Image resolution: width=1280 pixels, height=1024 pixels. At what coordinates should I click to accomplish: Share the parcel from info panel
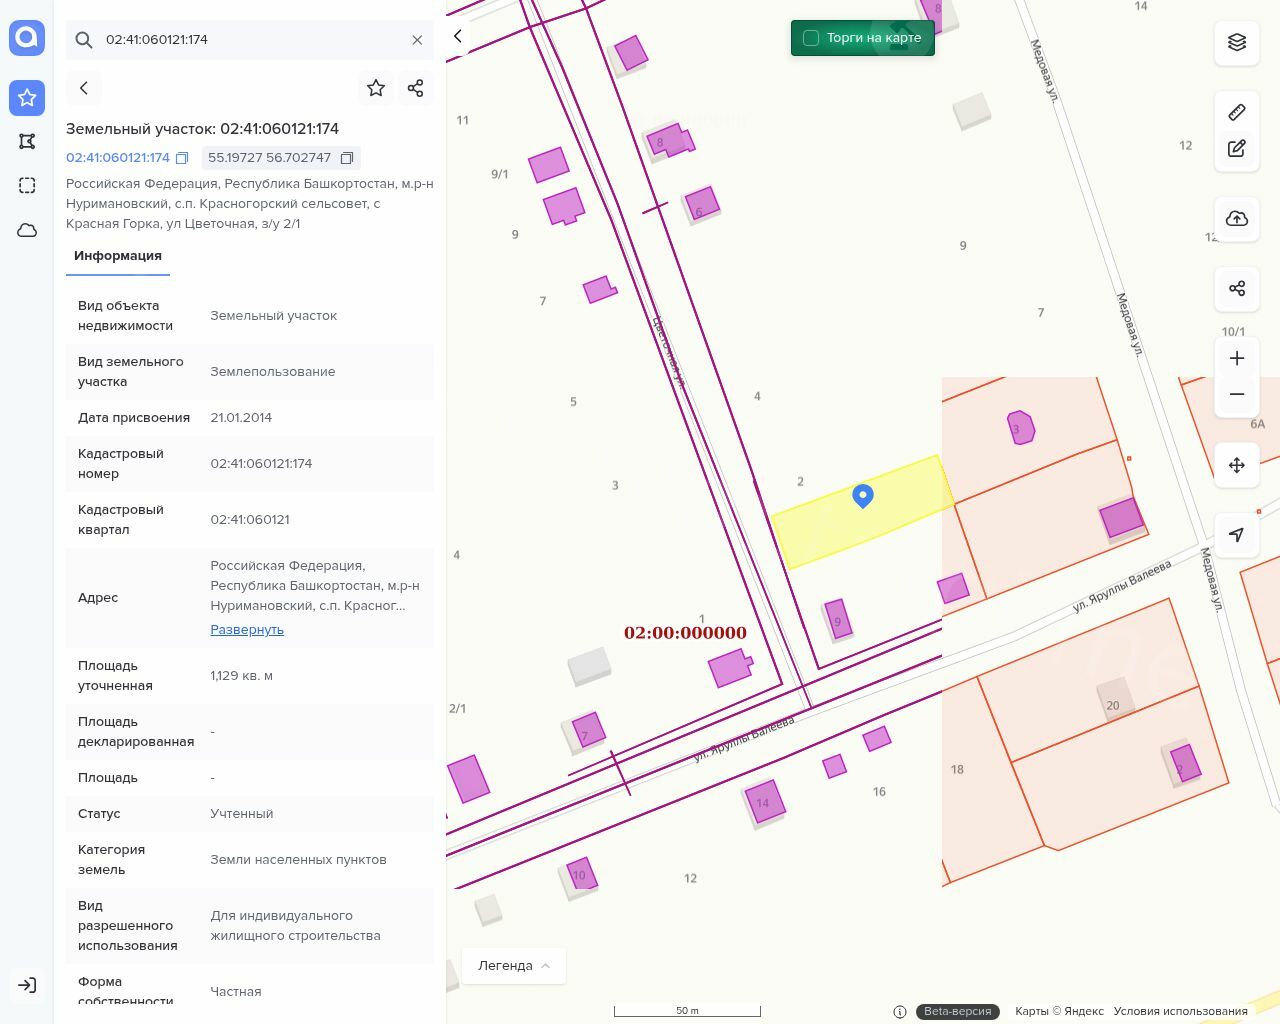pos(416,88)
